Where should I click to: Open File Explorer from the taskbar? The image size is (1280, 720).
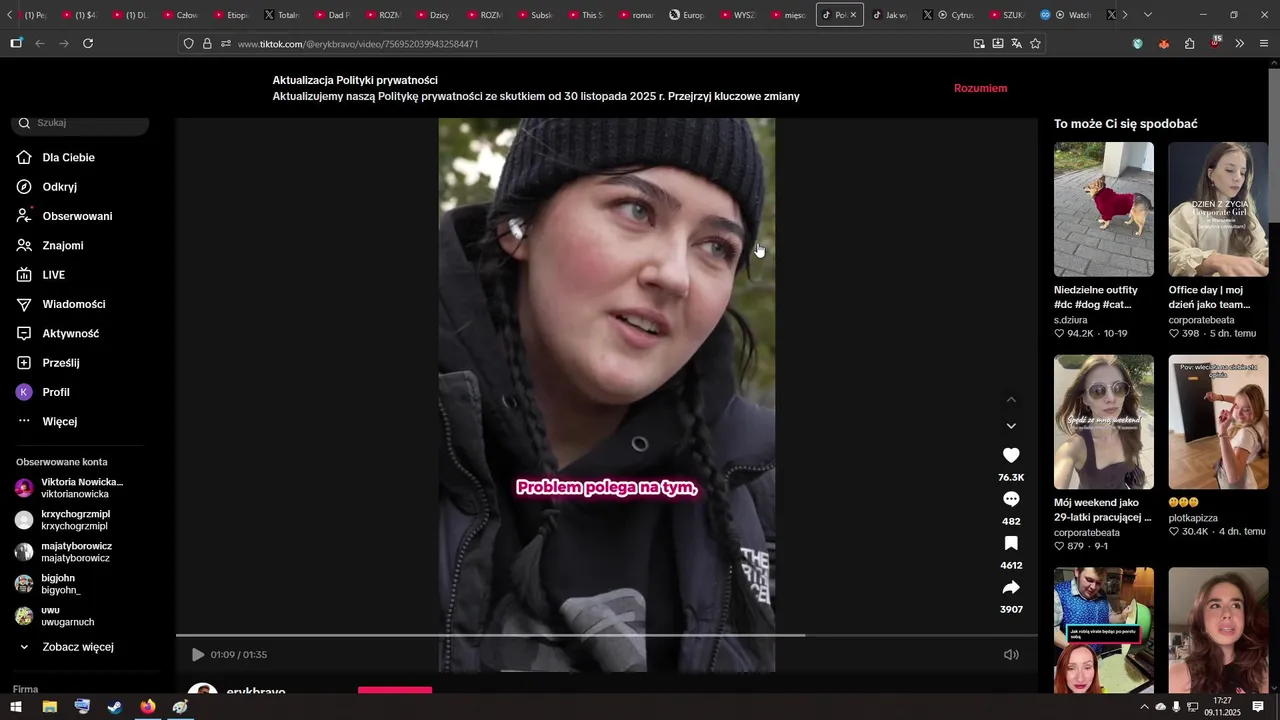49,707
